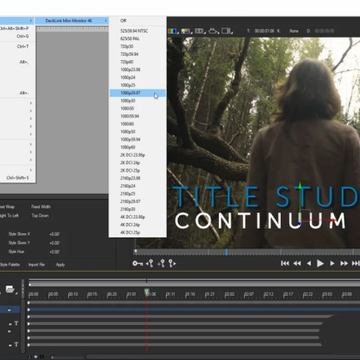
Task: Open the color channel view icon beside RGB
Action: click(186, 31)
